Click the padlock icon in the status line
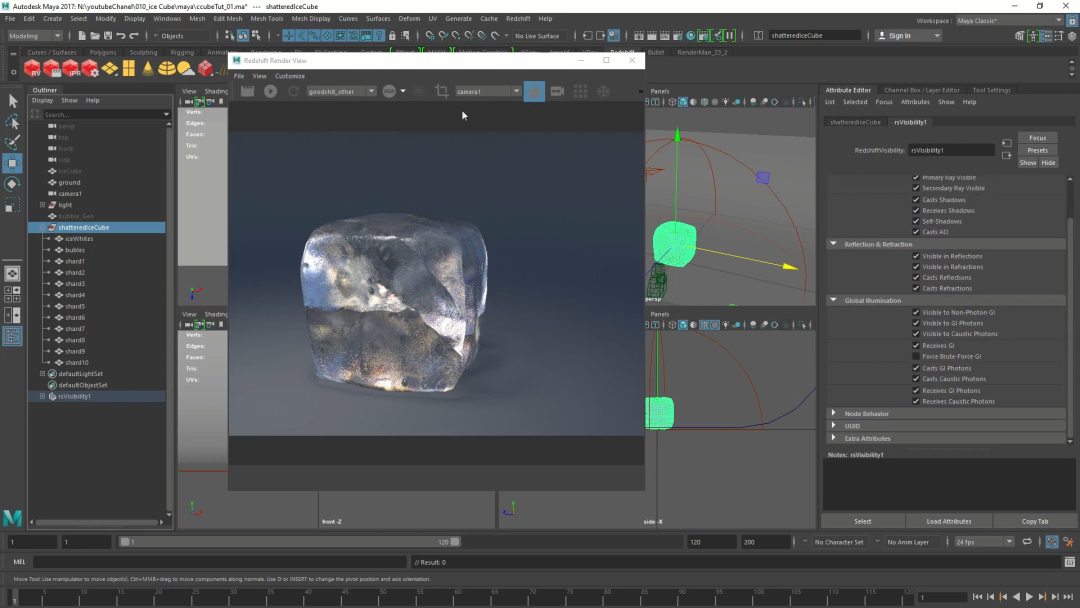 click(x=392, y=35)
